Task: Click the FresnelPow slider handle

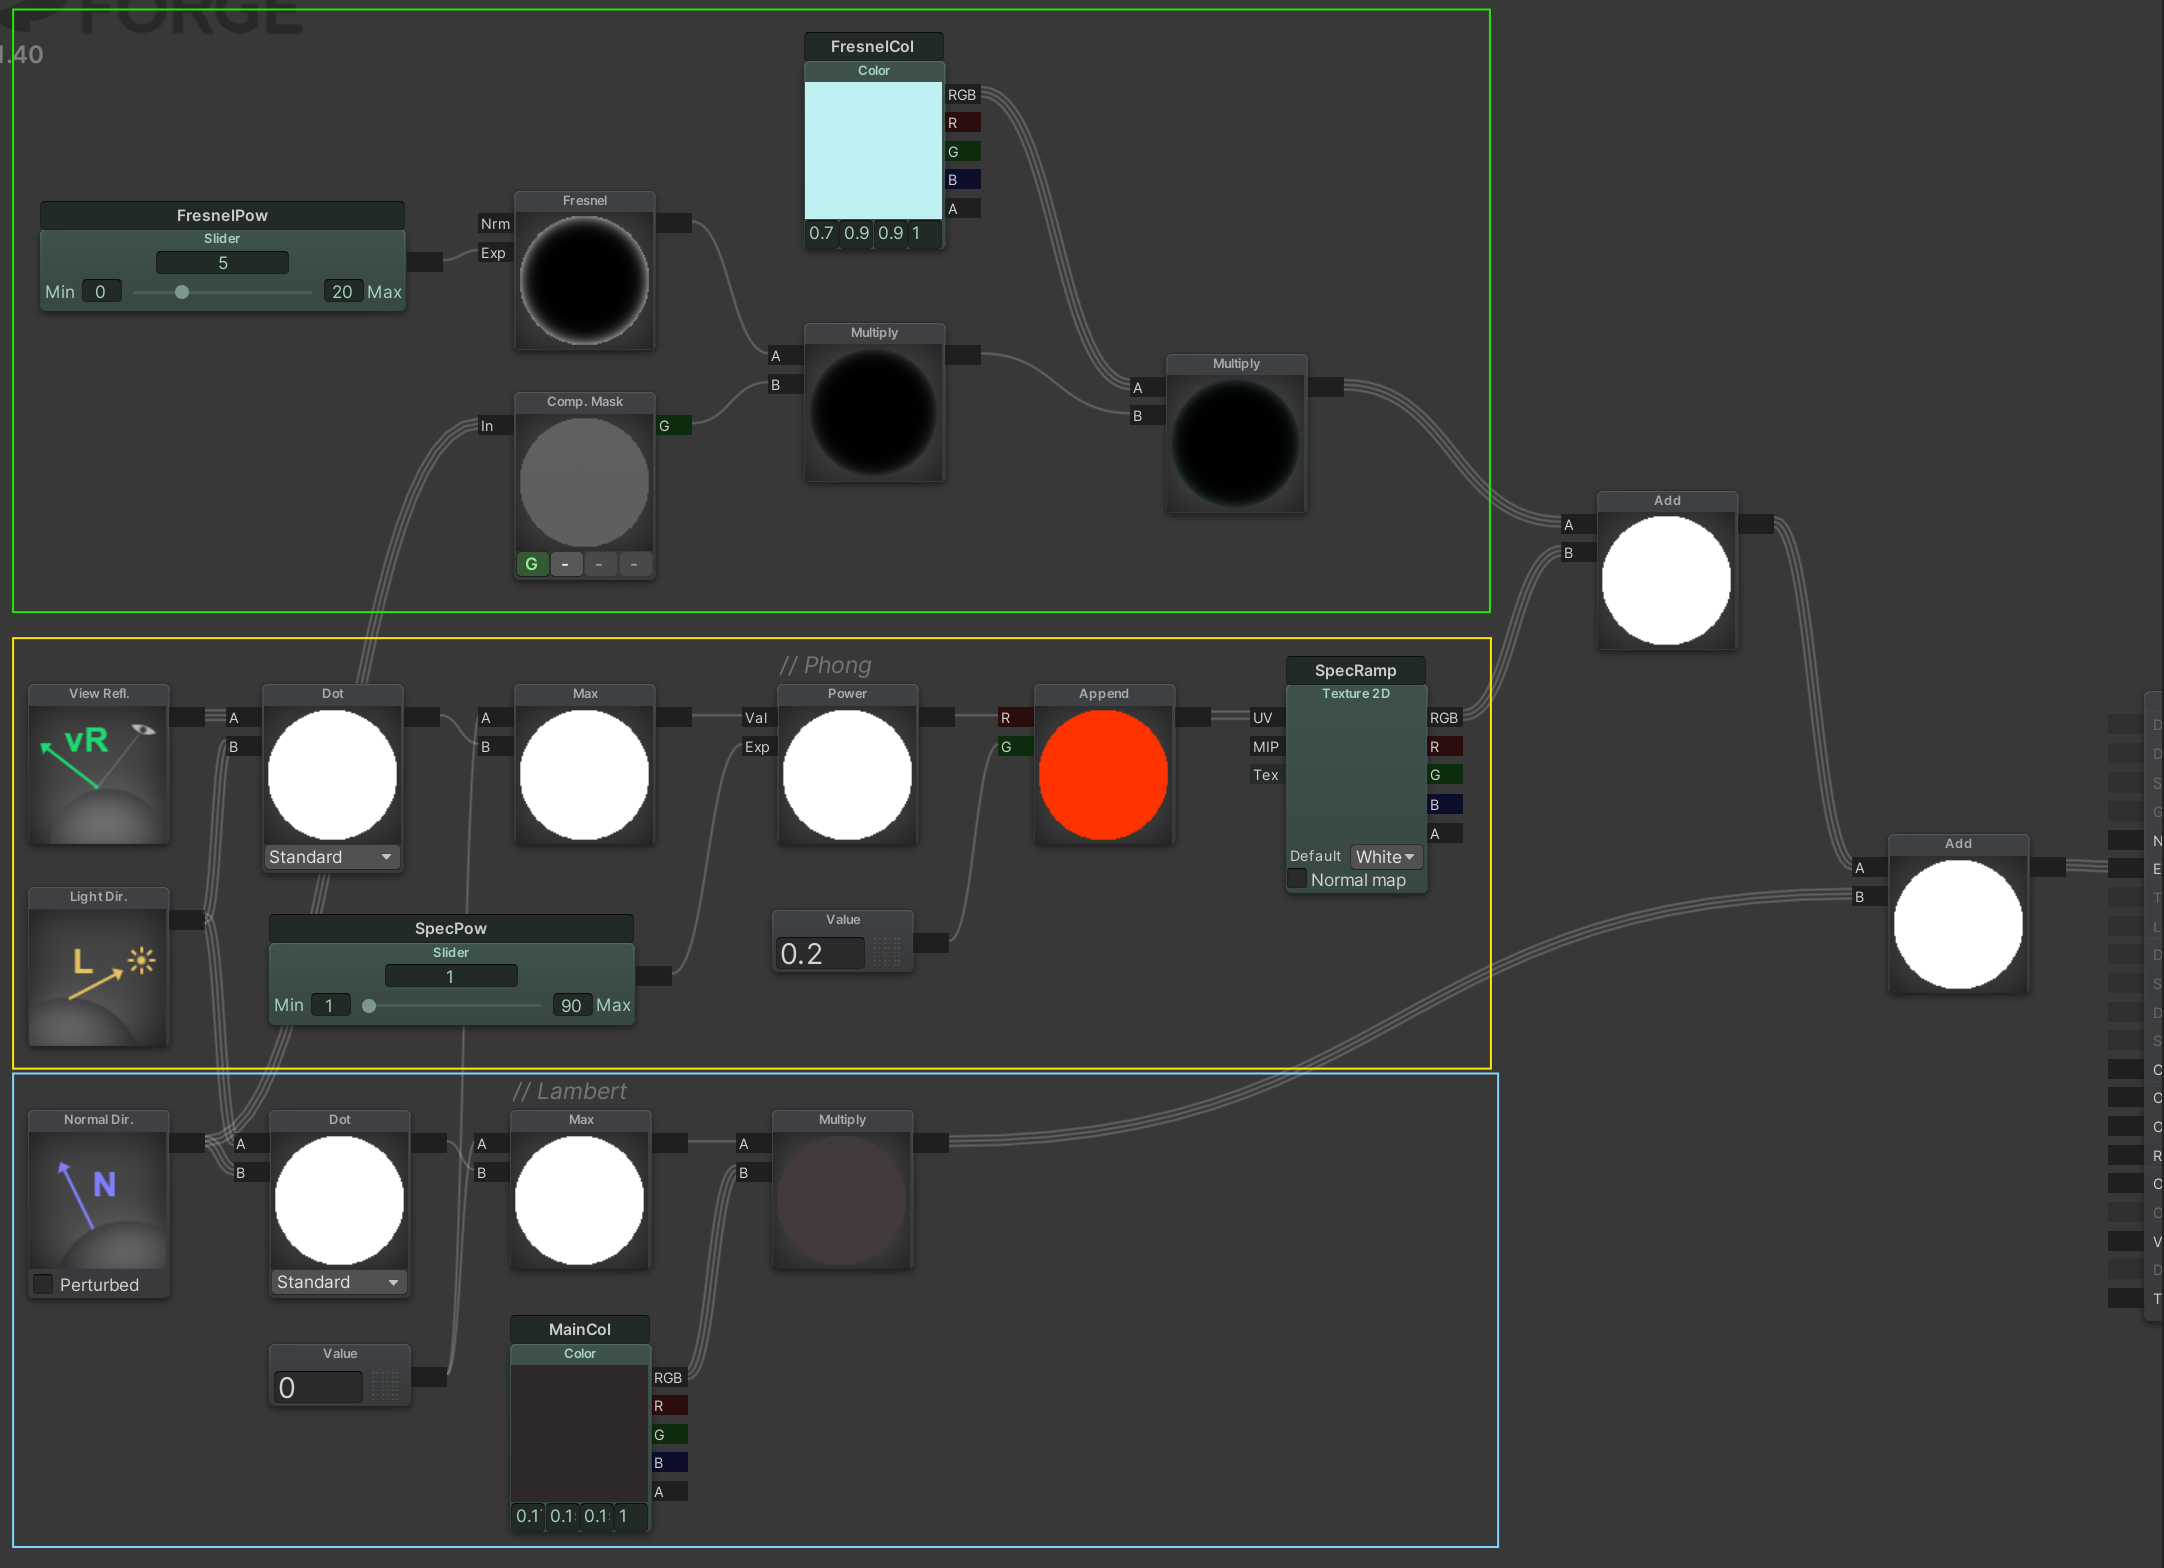Action: [x=182, y=292]
